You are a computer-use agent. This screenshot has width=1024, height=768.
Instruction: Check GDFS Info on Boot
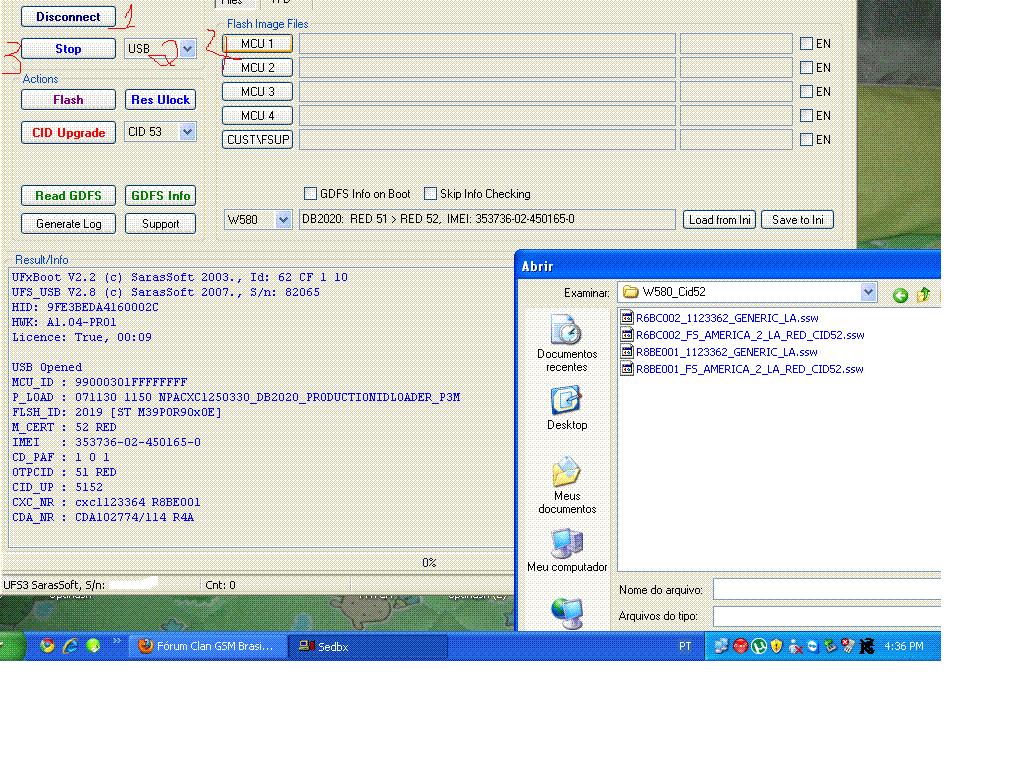click(310, 194)
